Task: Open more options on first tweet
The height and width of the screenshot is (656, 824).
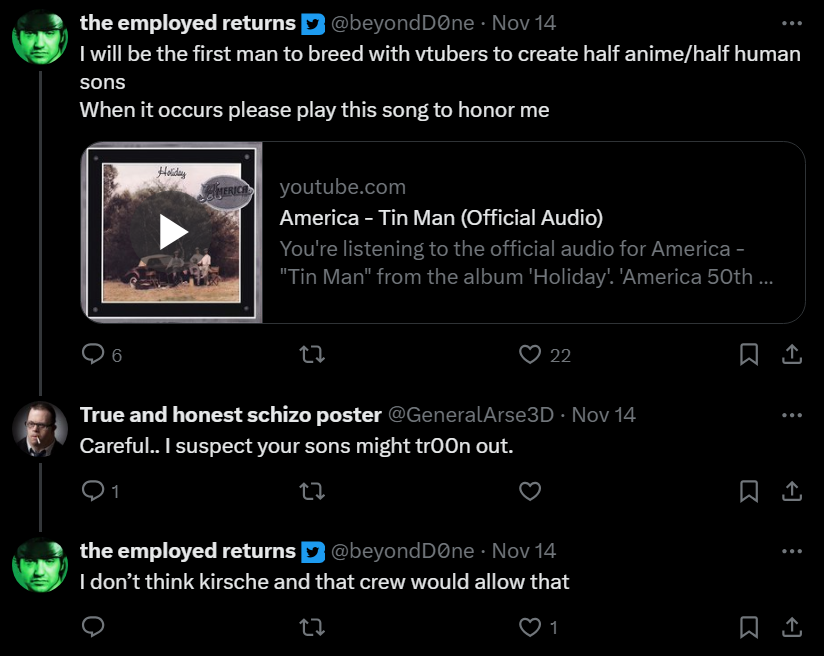Action: click(791, 23)
